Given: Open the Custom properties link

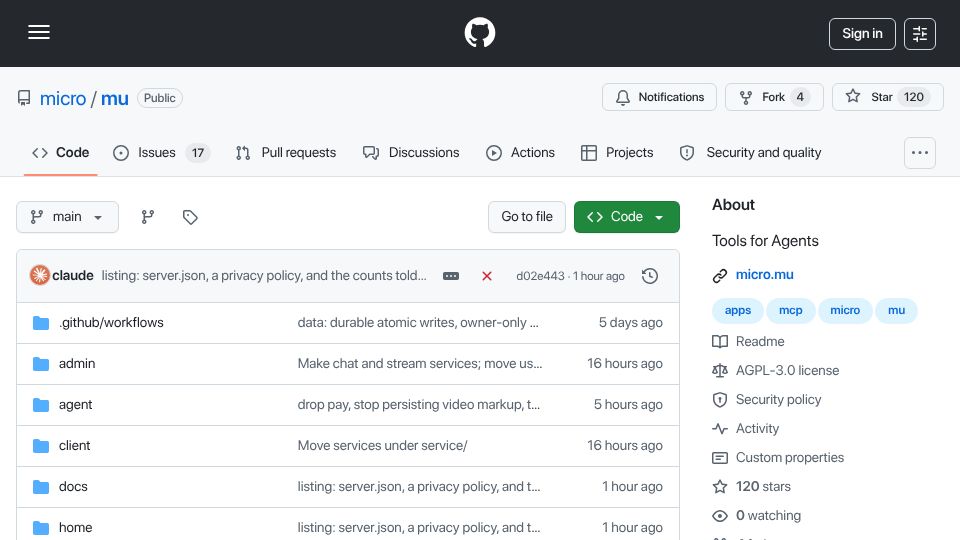Looking at the screenshot, I should point(790,458).
